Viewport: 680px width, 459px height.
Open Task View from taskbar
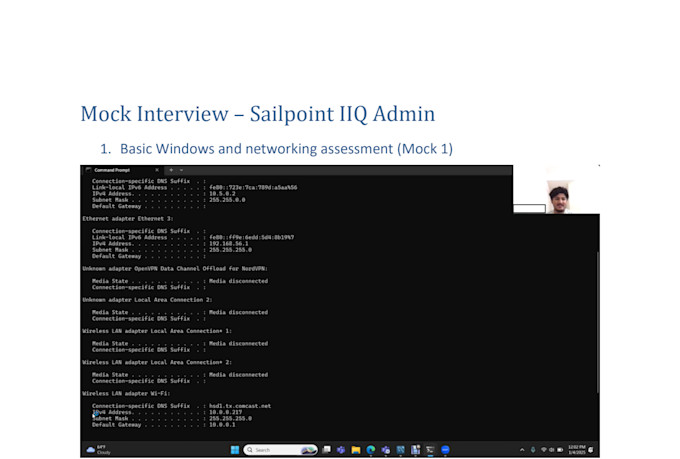tap(326, 449)
